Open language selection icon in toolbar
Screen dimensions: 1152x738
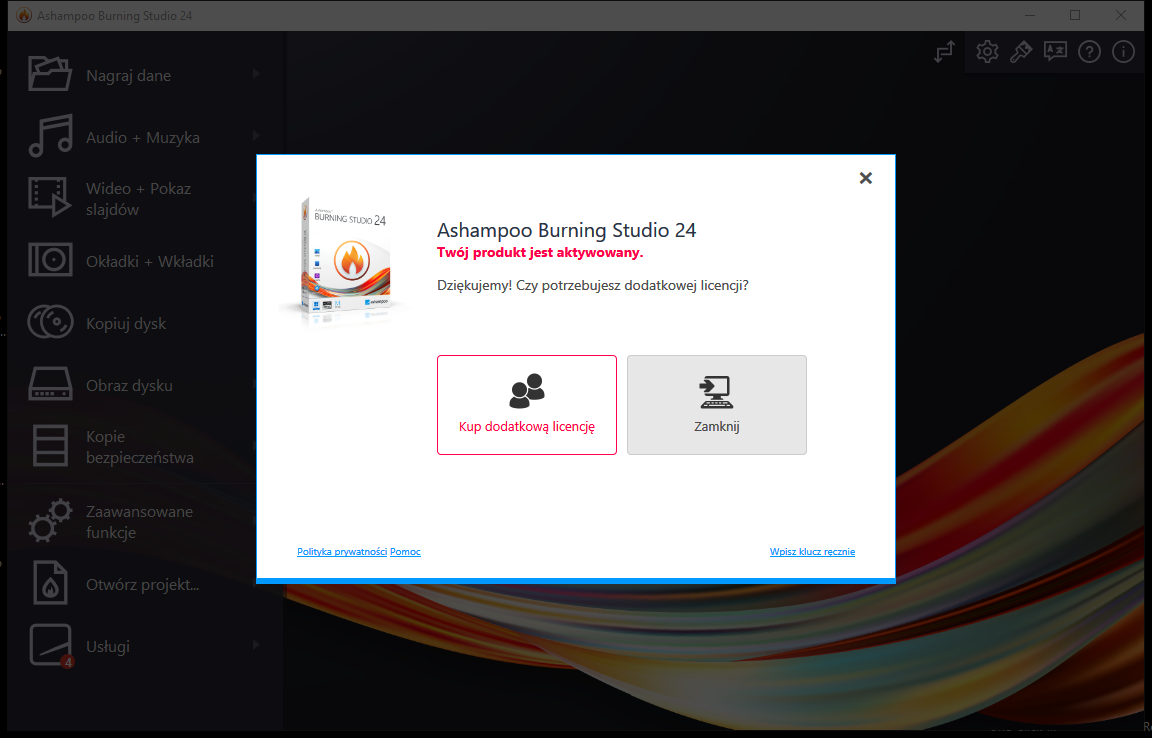[x=1055, y=51]
